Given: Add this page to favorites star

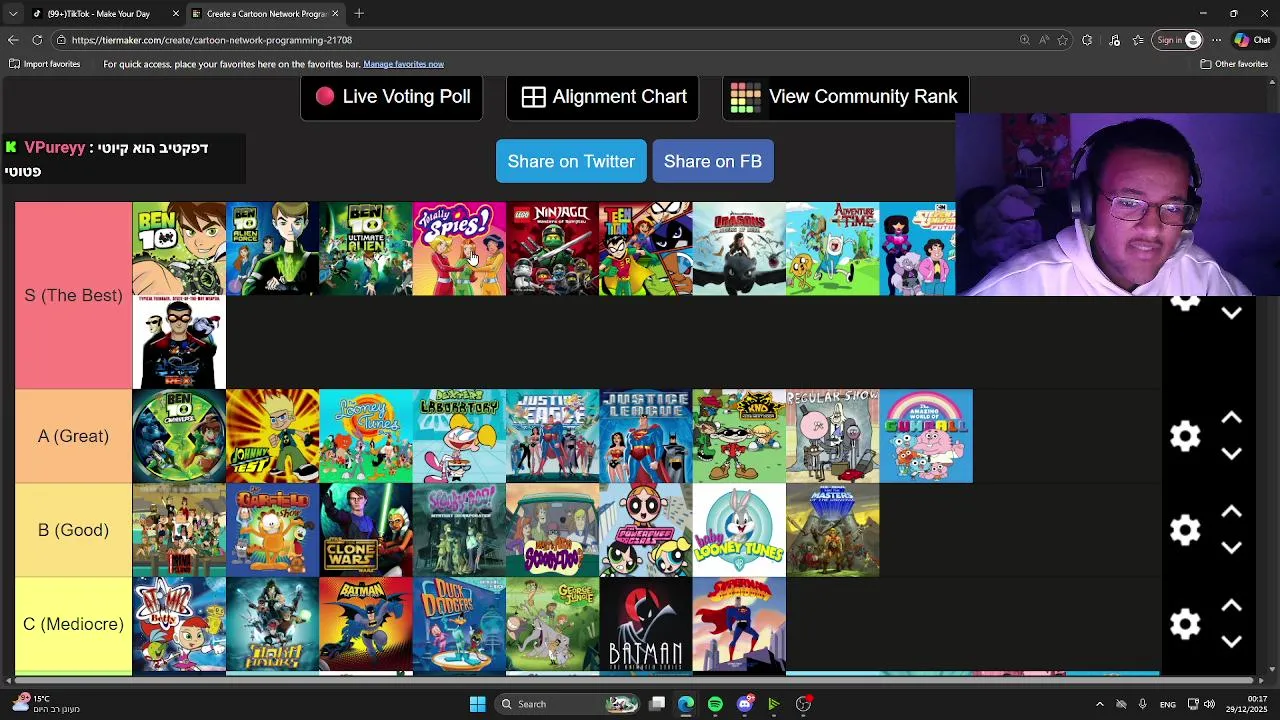Looking at the screenshot, I should [x=1063, y=40].
